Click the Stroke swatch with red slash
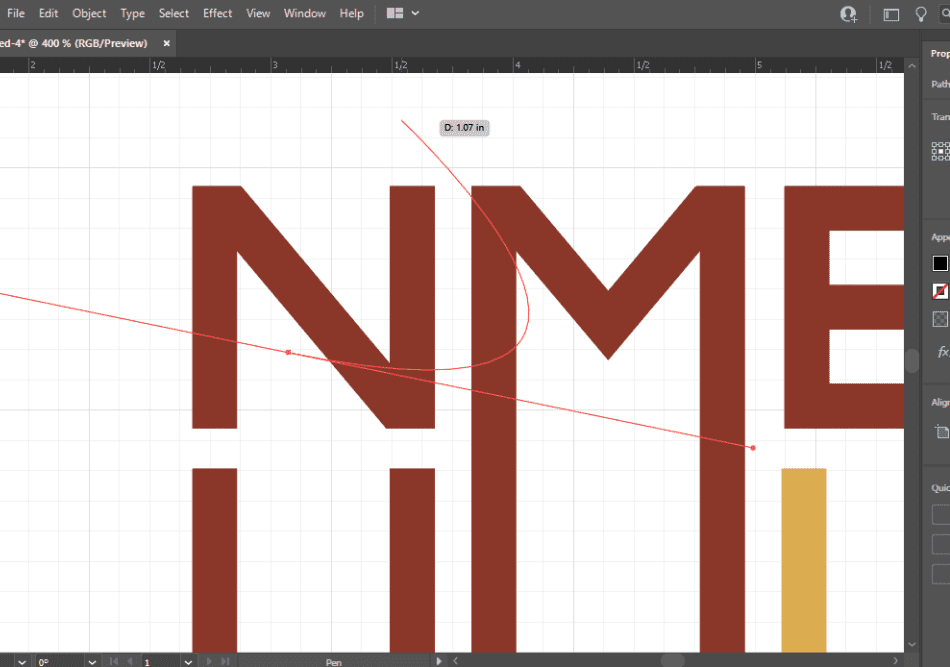 coord(940,291)
